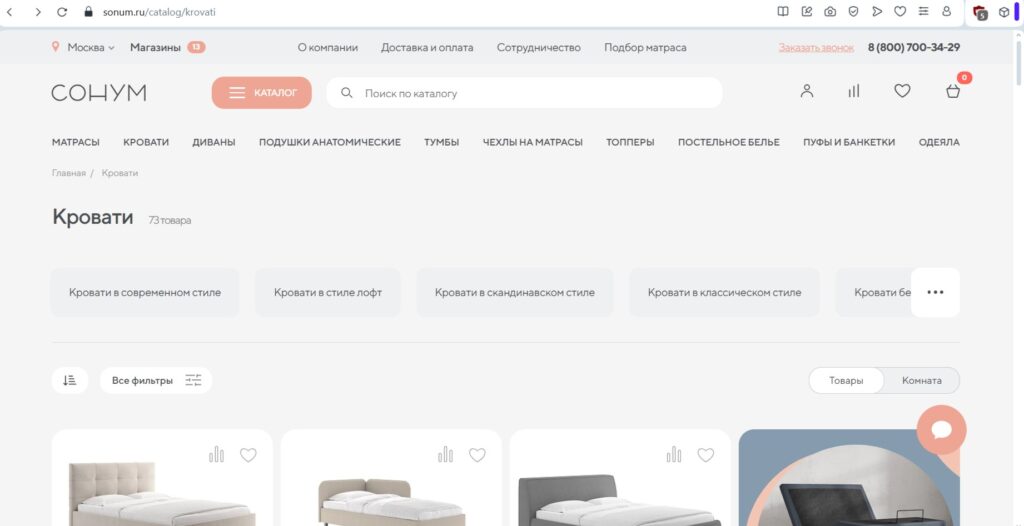Open the Матрасы menu category
The height and width of the screenshot is (526, 1024).
pyautogui.click(x=76, y=142)
